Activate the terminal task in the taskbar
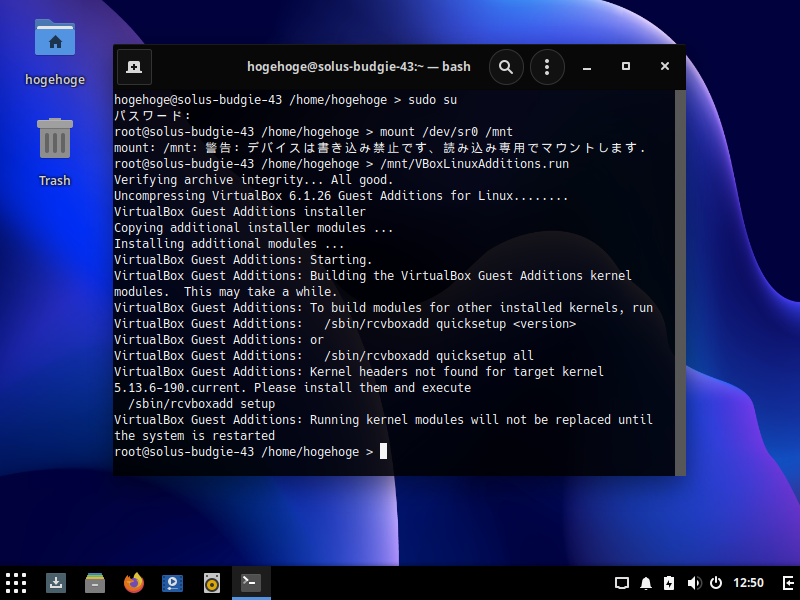 251,583
